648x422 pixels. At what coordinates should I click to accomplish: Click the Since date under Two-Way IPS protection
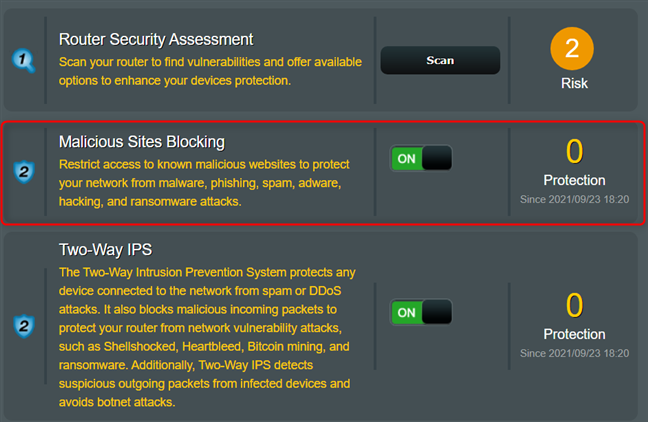[x=574, y=353]
